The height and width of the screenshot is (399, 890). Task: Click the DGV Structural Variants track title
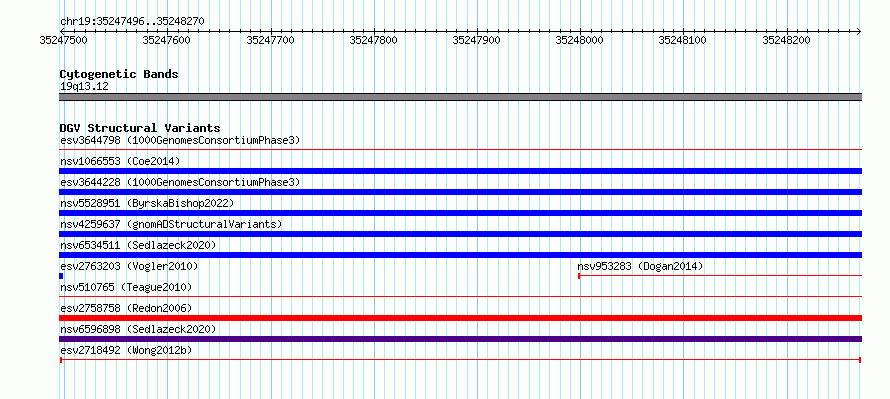tap(140, 128)
